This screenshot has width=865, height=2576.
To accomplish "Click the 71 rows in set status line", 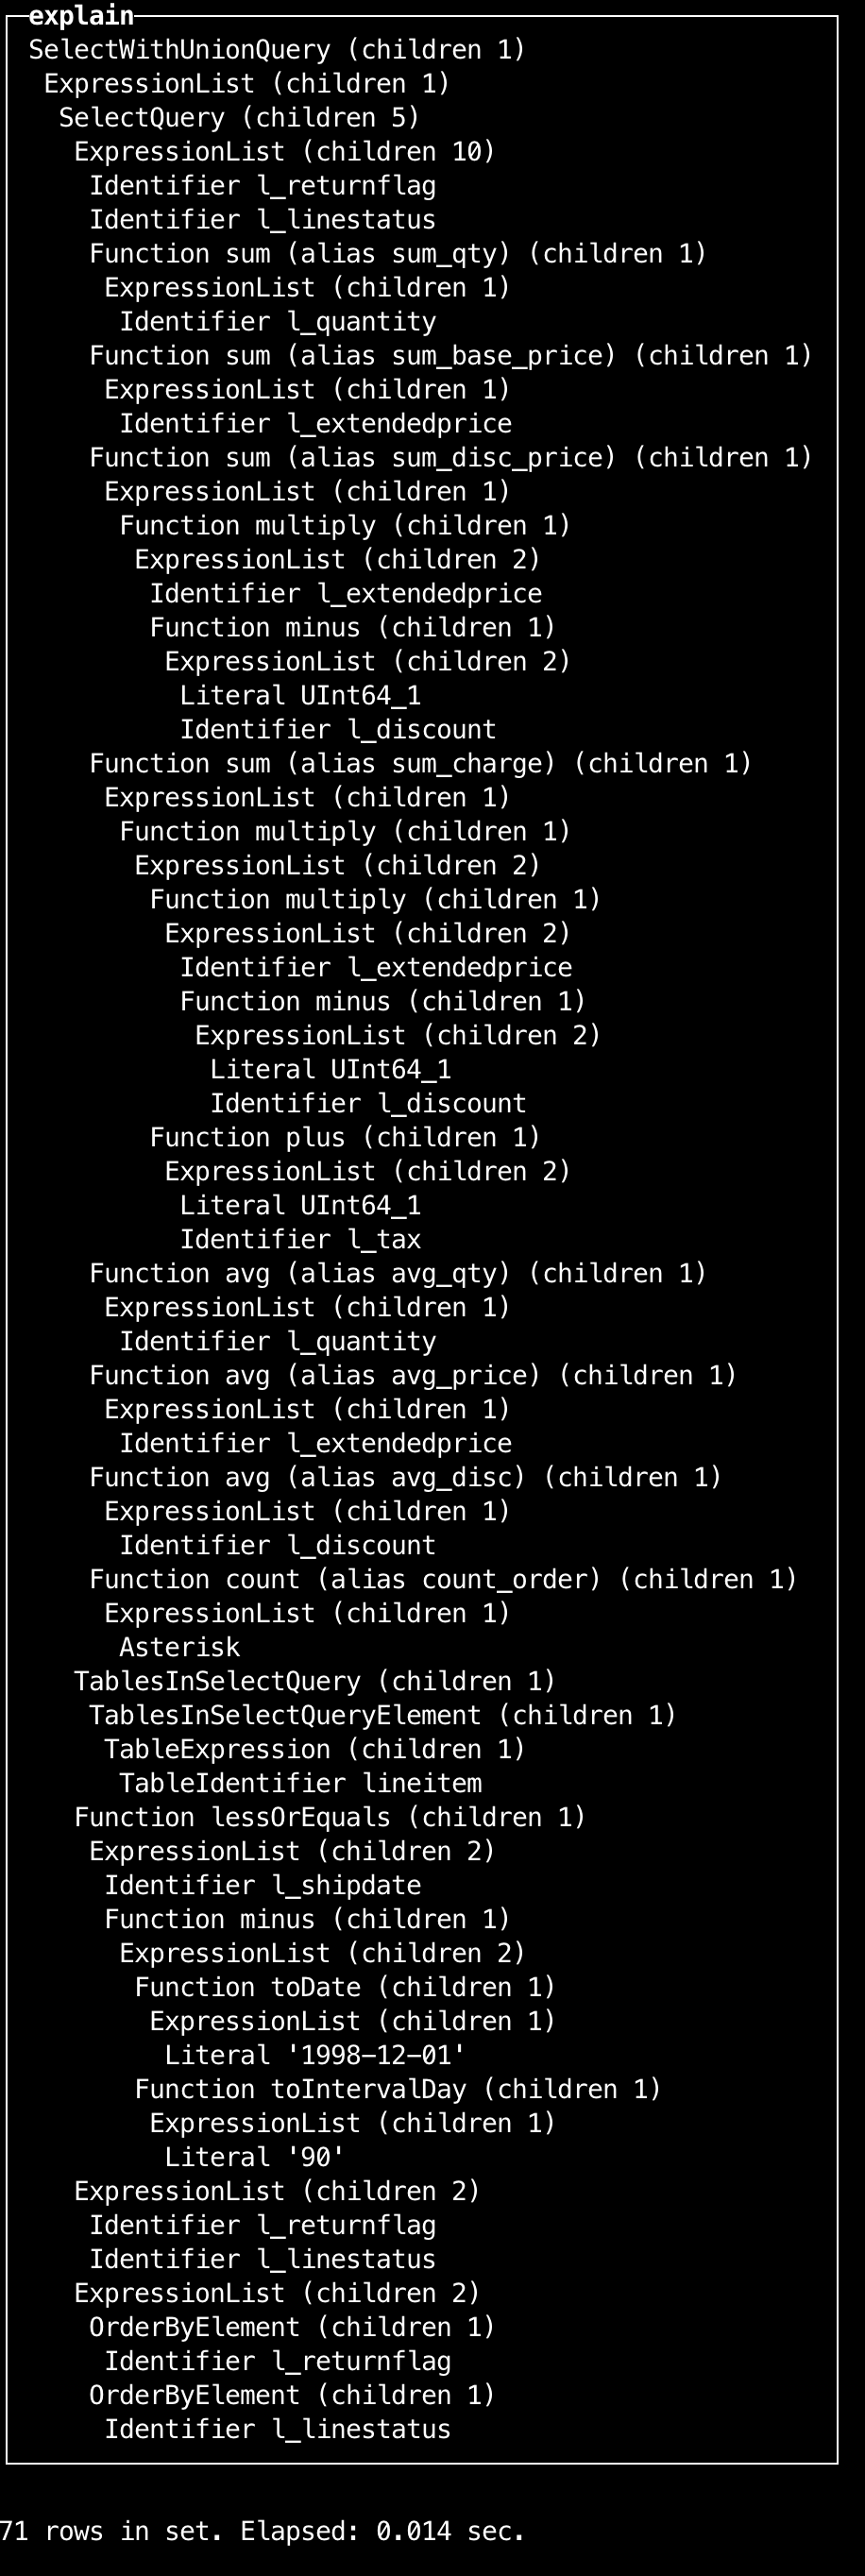I will coord(262,2531).
